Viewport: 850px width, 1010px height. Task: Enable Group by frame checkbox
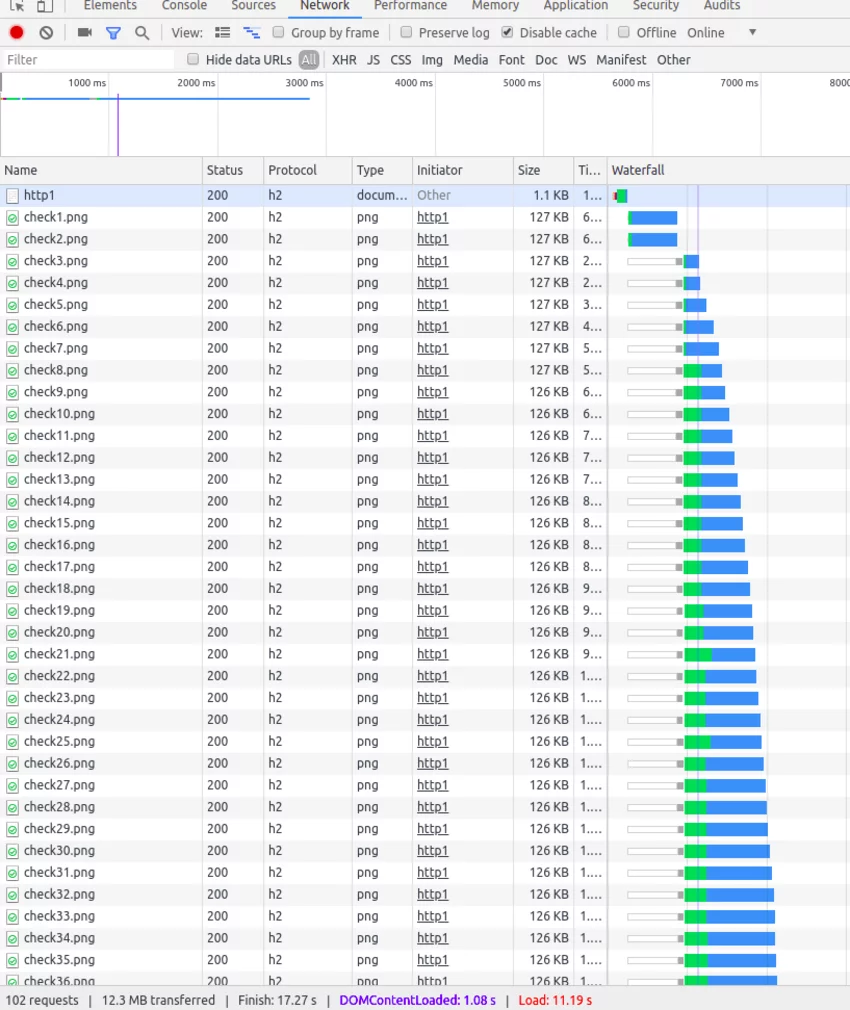(x=278, y=32)
